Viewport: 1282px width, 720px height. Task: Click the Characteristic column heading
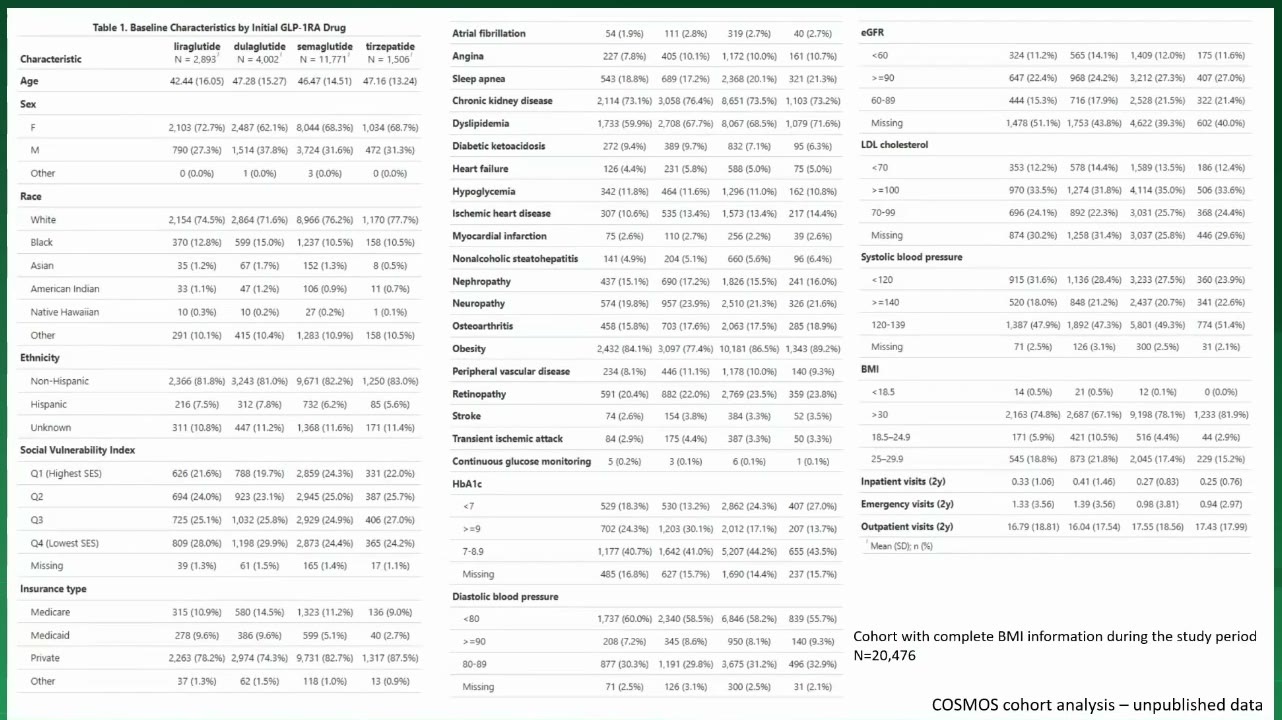pos(51,59)
